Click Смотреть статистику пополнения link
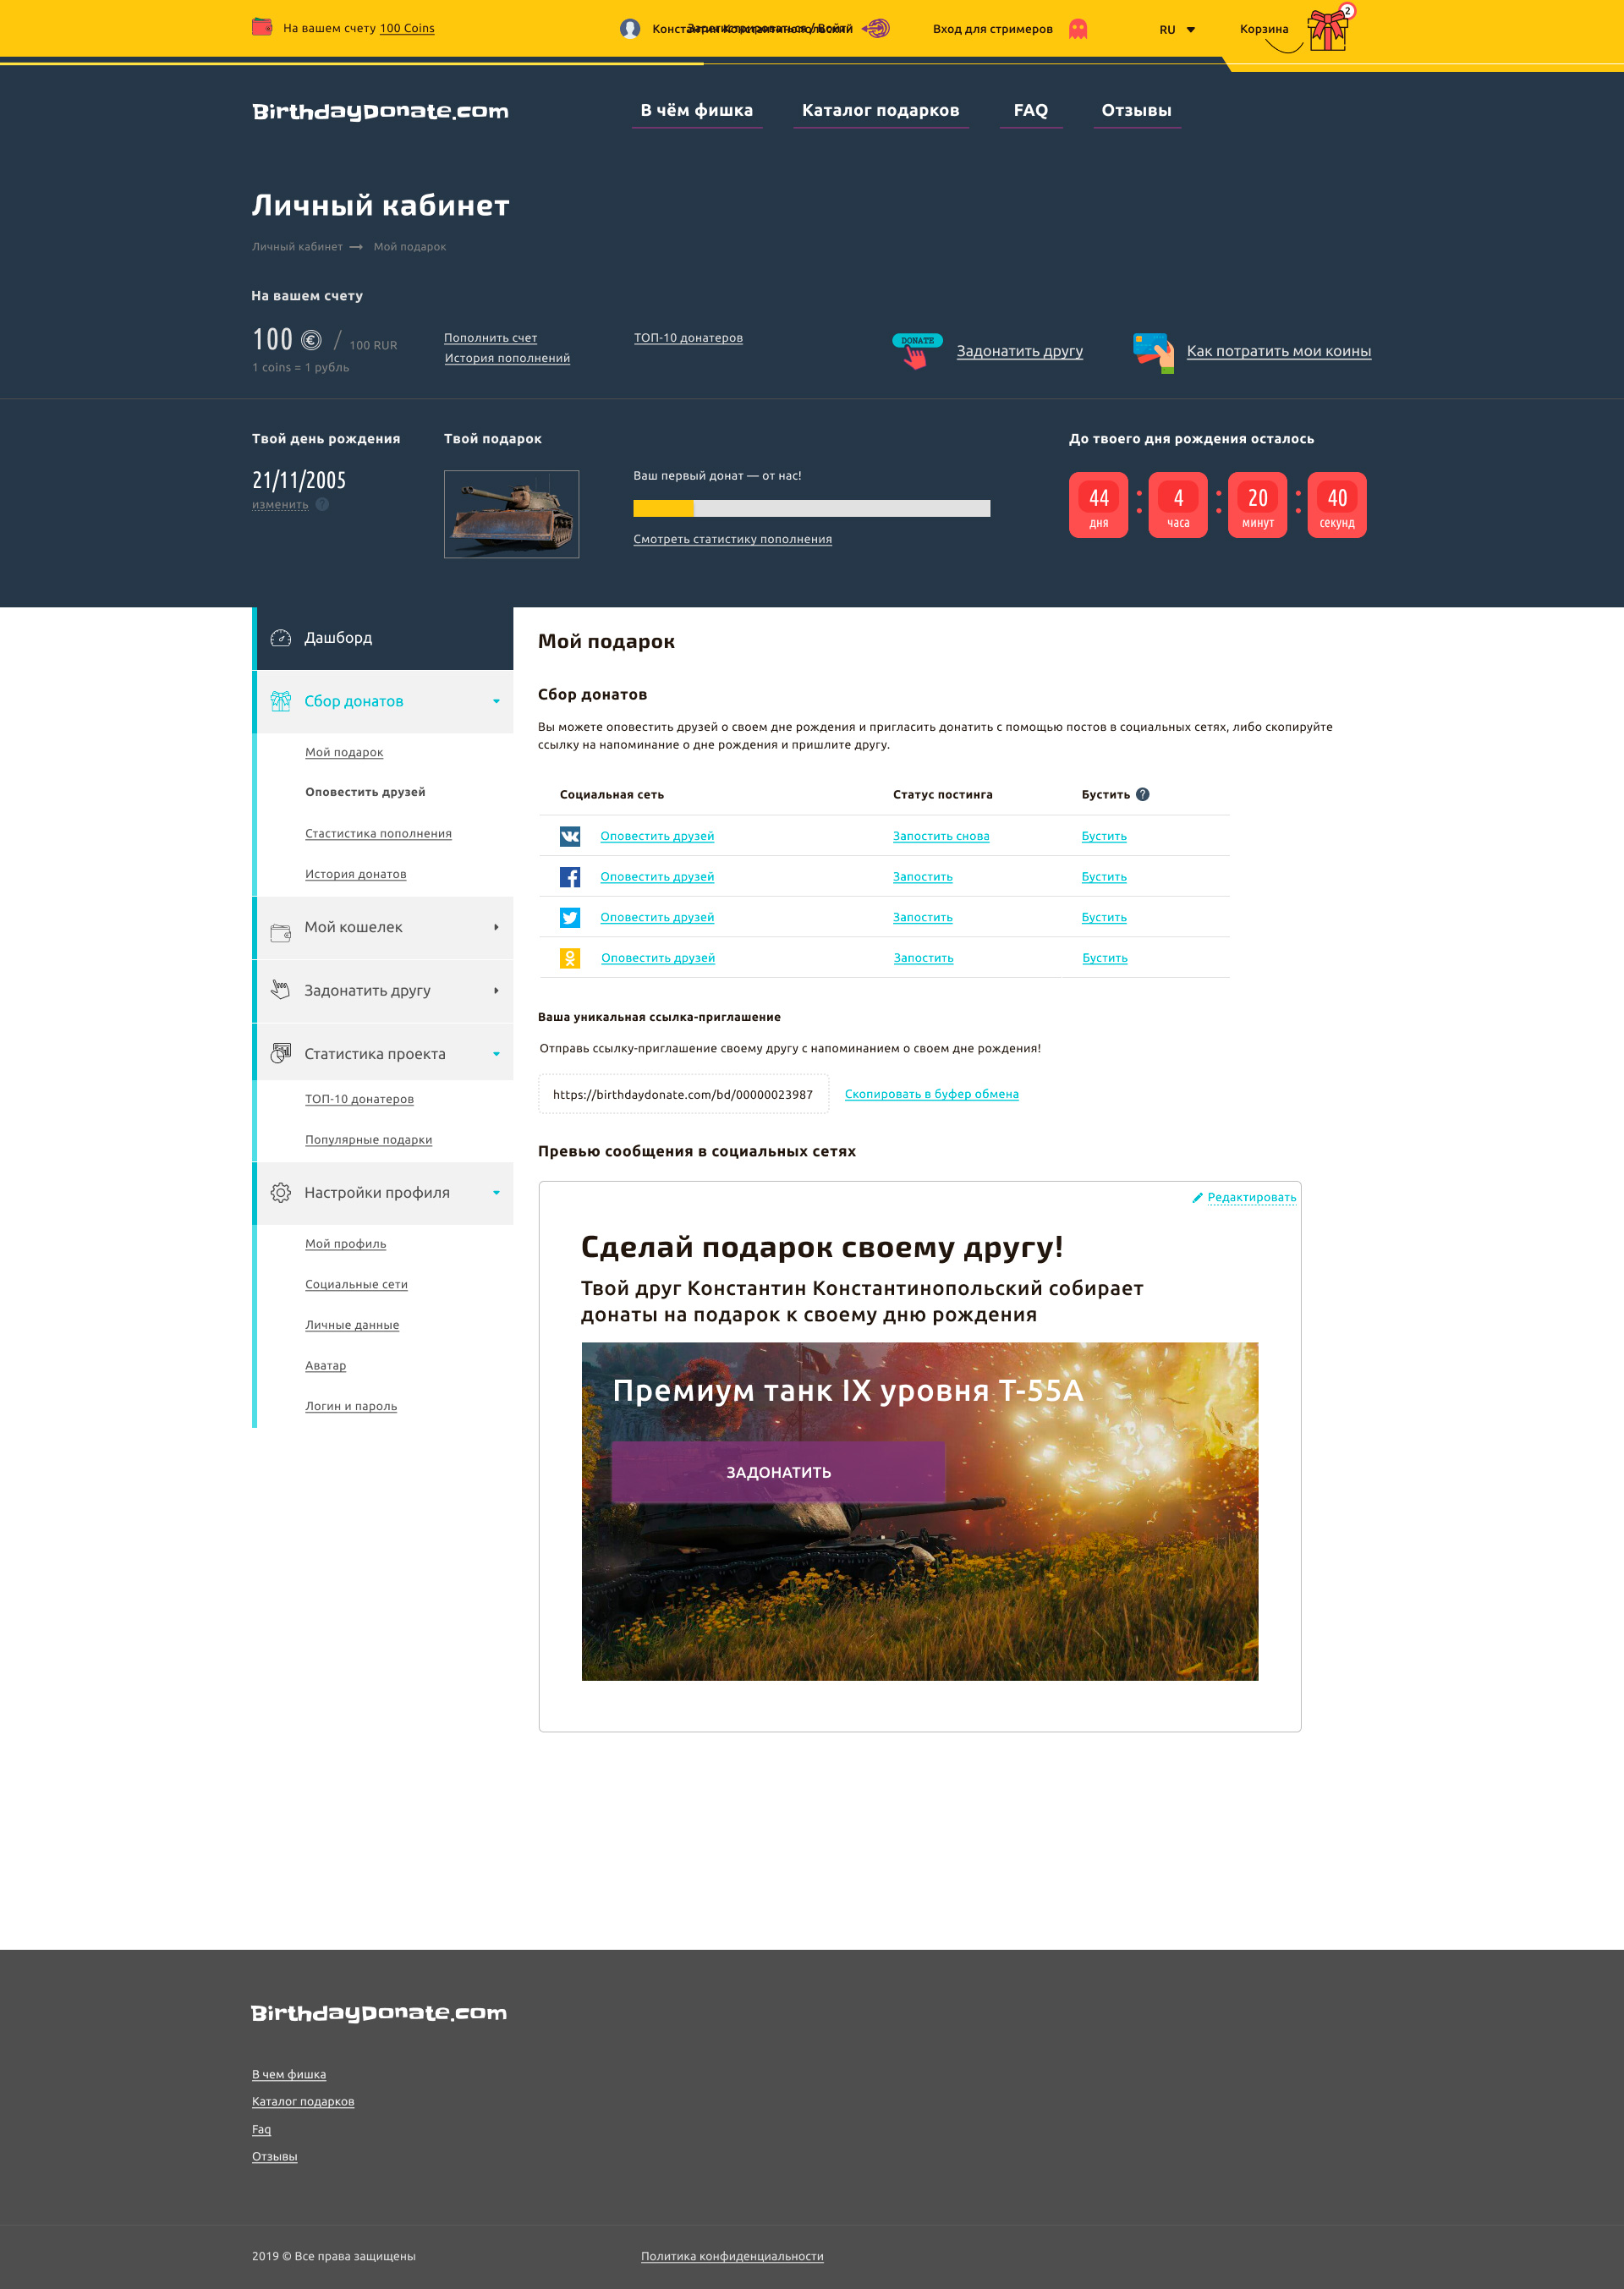Image resolution: width=1624 pixels, height=2289 pixels. tap(732, 539)
